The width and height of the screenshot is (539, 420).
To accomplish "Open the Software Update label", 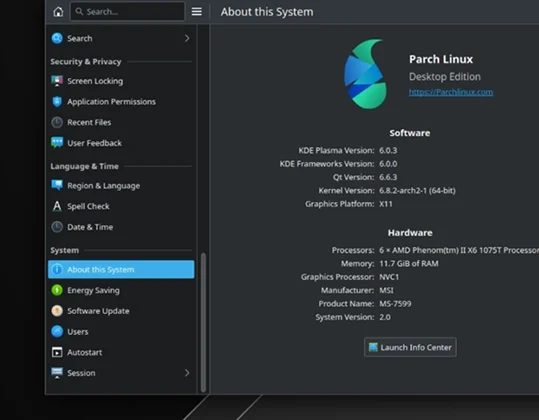I will (x=98, y=311).
